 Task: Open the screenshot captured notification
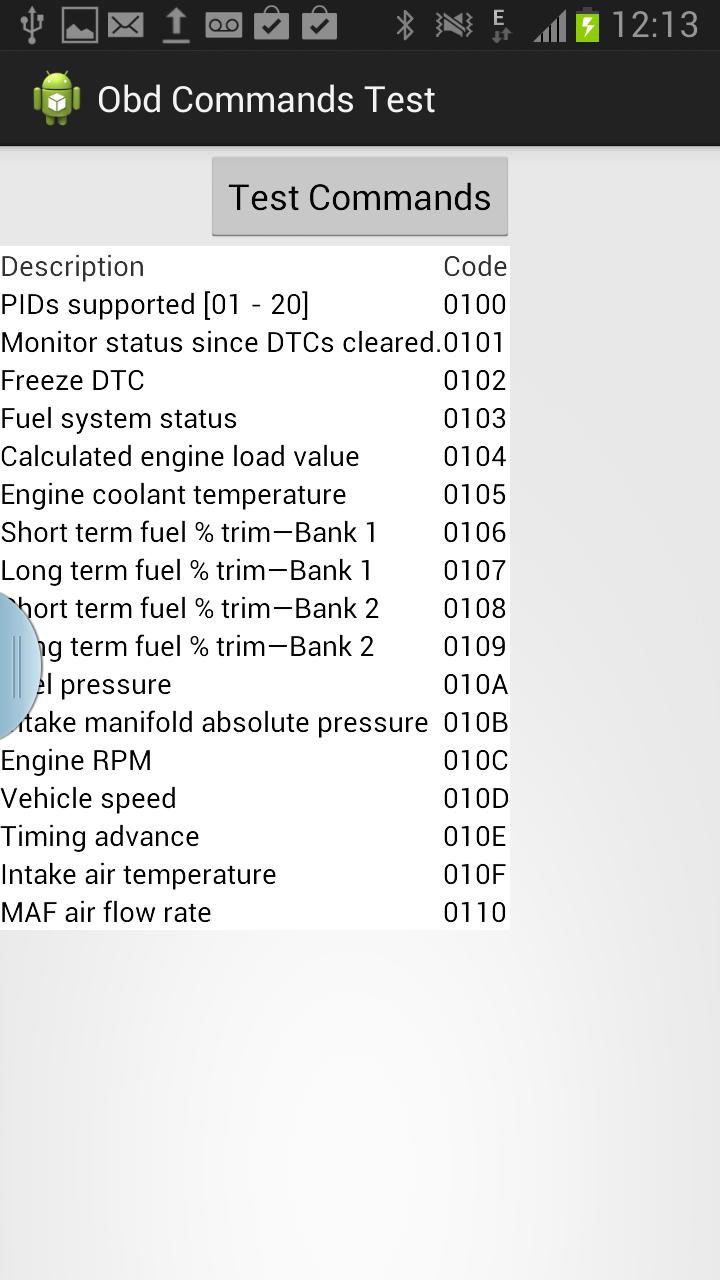coord(76,24)
